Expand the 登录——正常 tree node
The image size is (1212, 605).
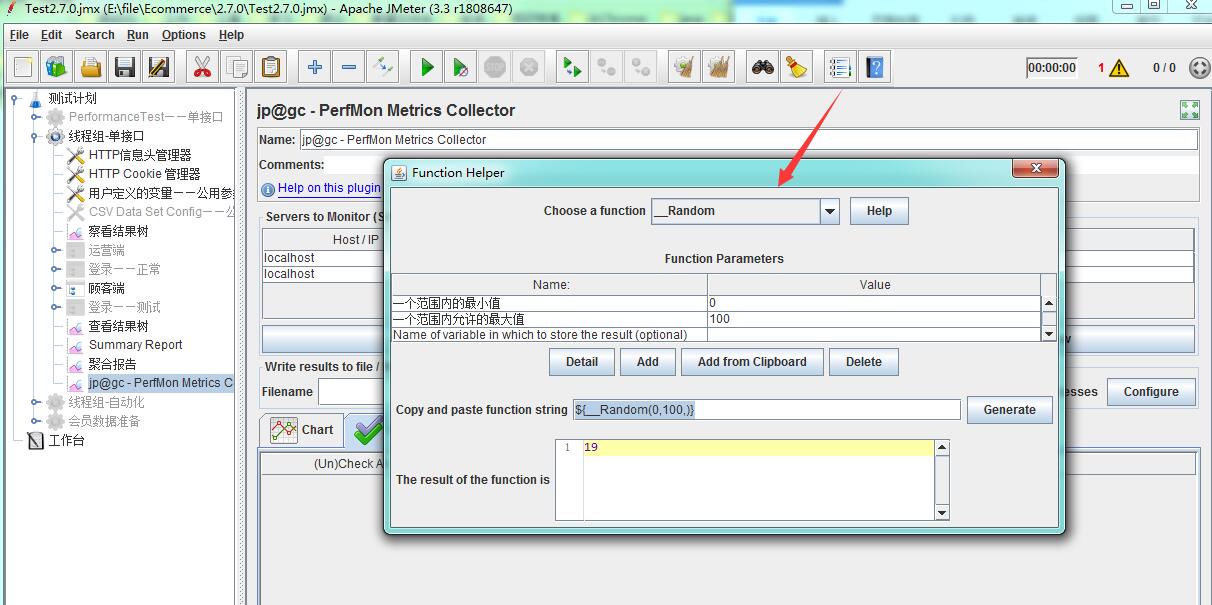pyautogui.click(x=56, y=270)
